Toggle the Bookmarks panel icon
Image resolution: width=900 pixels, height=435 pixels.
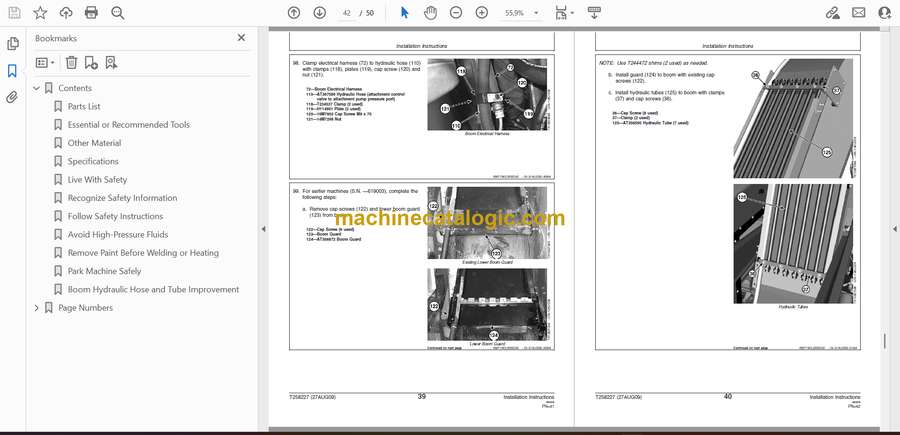pos(12,71)
